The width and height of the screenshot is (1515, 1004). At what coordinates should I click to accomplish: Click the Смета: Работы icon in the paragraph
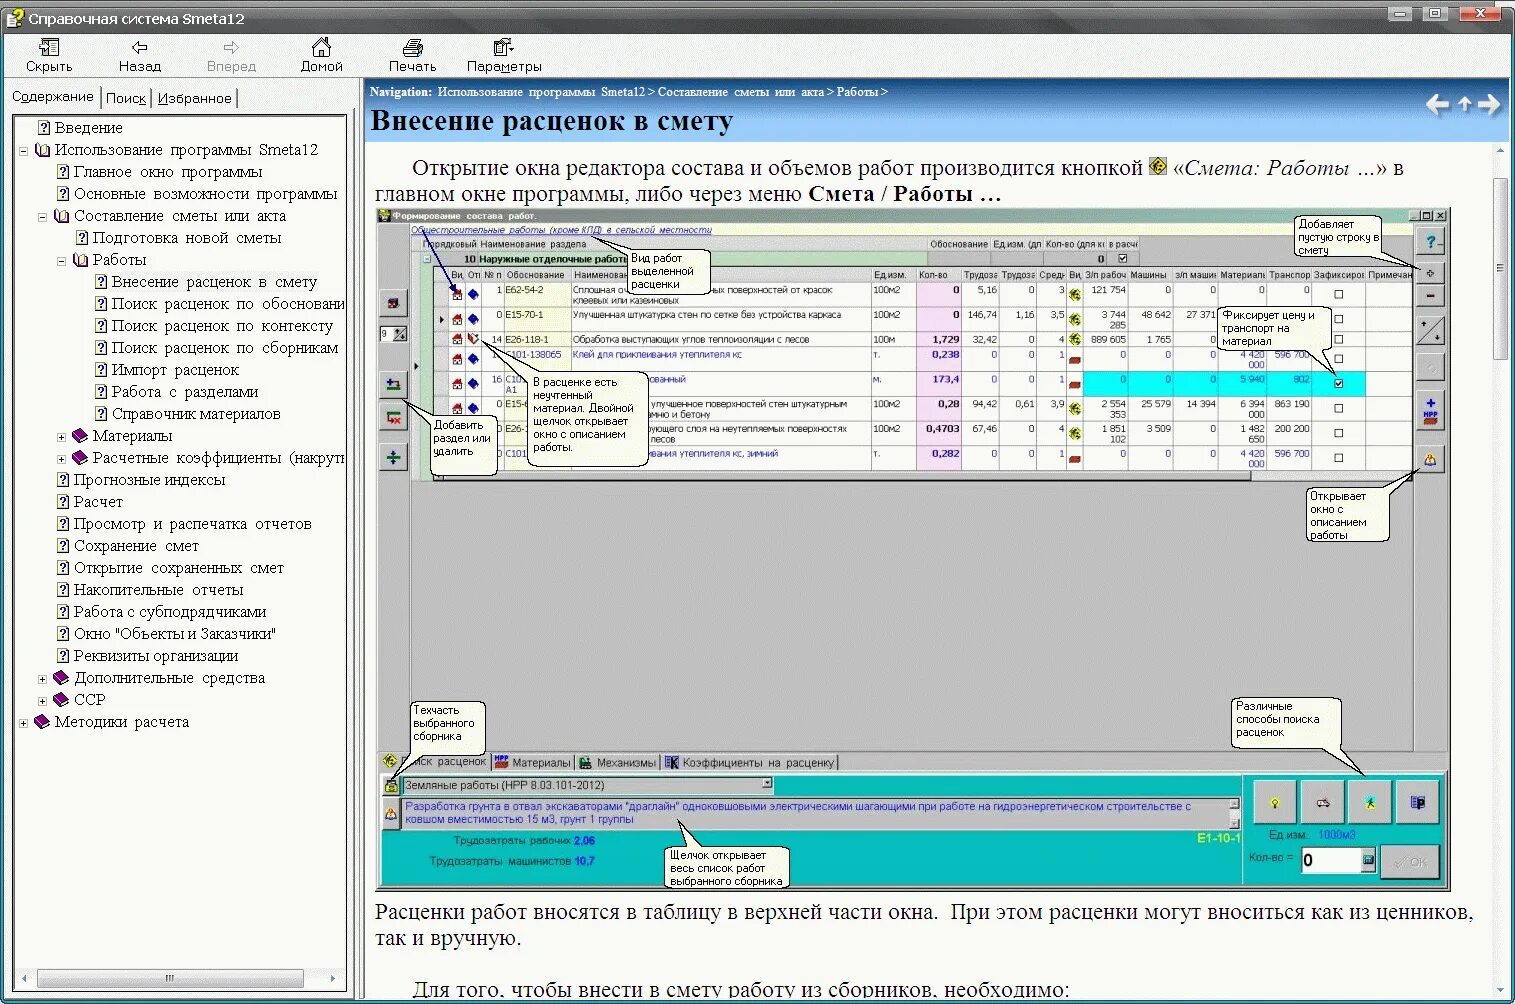1158,166
